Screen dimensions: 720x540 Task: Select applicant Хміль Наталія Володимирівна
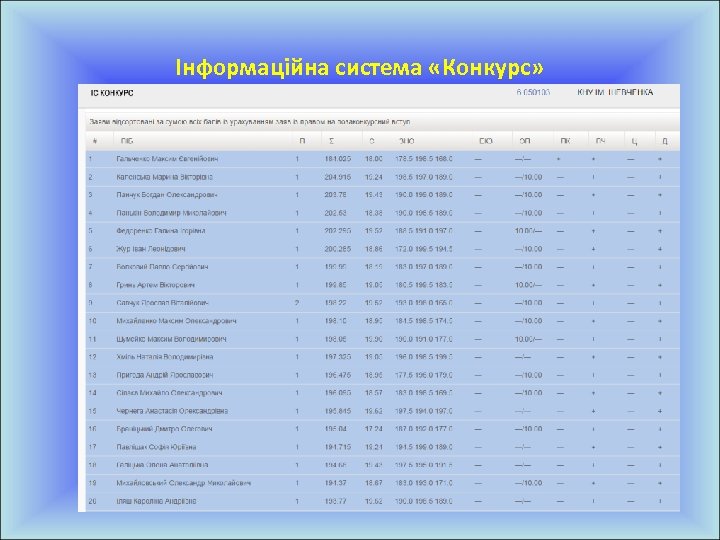(x=164, y=357)
